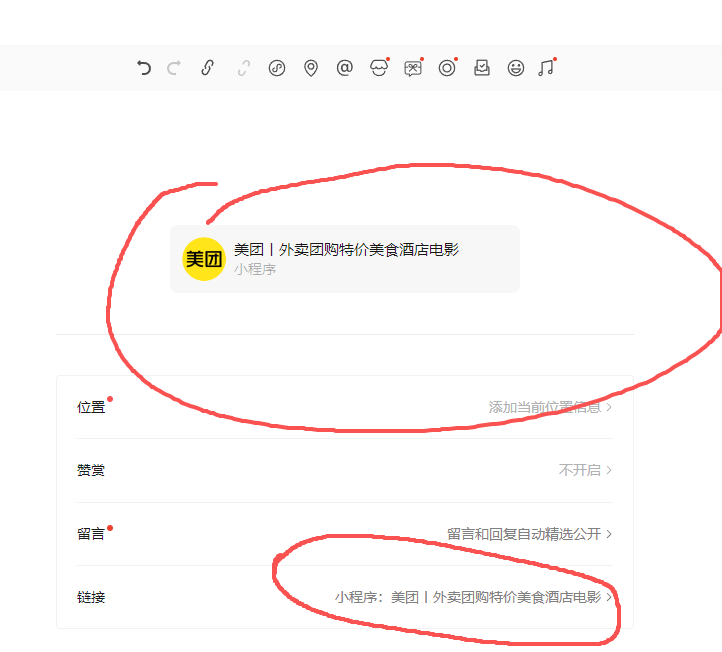Insert a mini program via the toolbar icon
The image size is (722, 652).
click(277, 68)
